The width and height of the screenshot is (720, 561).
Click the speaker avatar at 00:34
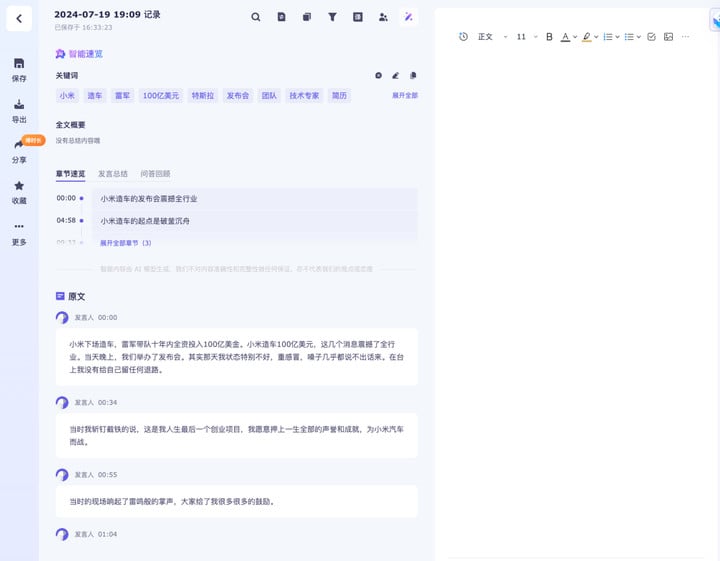click(x=62, y=403)
